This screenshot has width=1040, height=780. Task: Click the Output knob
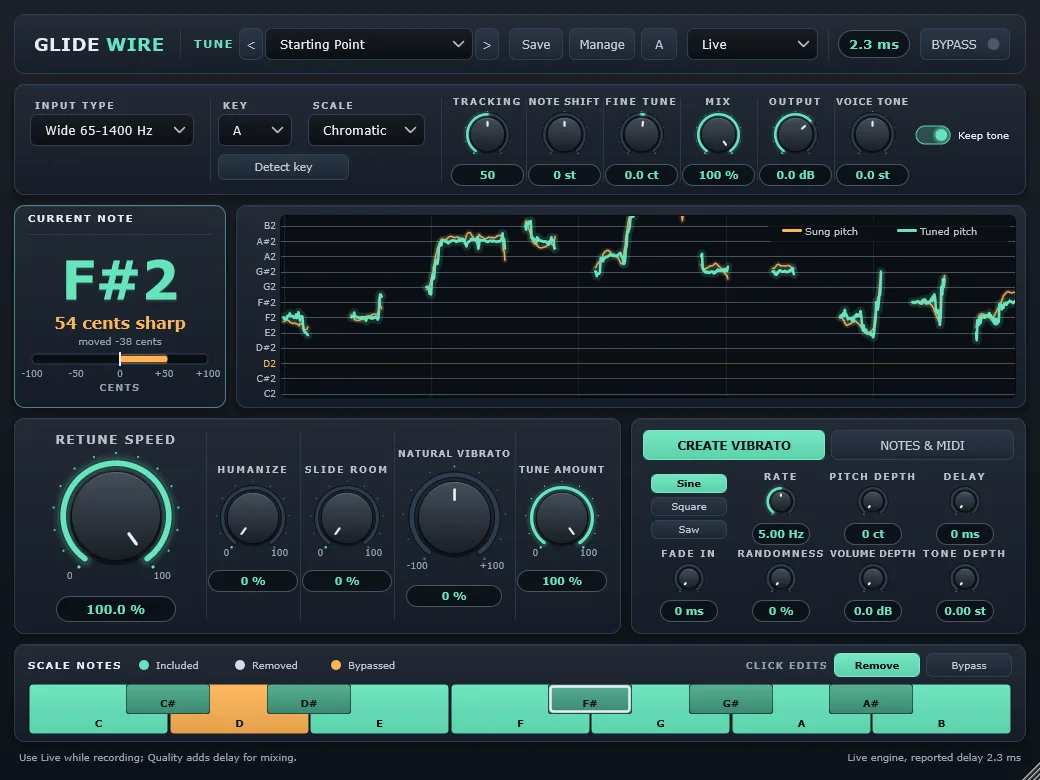point(795,135)
